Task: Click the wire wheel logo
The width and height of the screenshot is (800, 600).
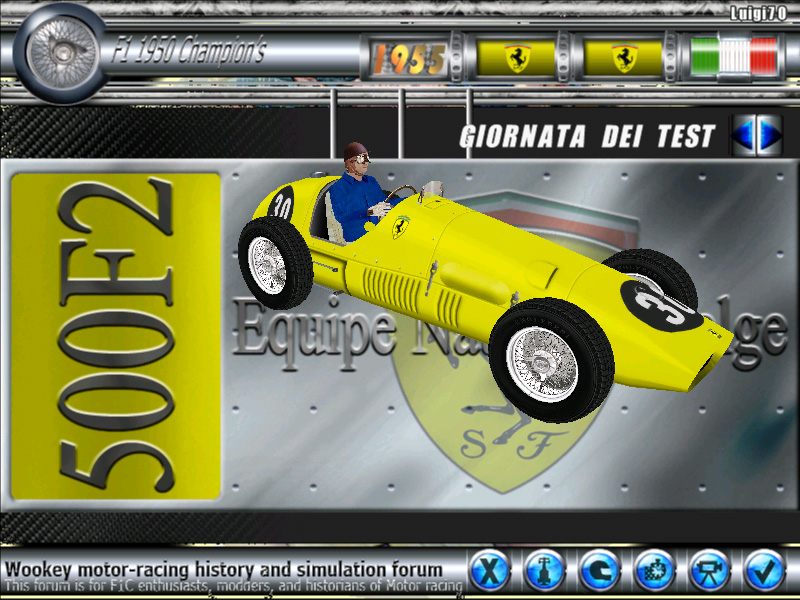Action: point(61,53)
